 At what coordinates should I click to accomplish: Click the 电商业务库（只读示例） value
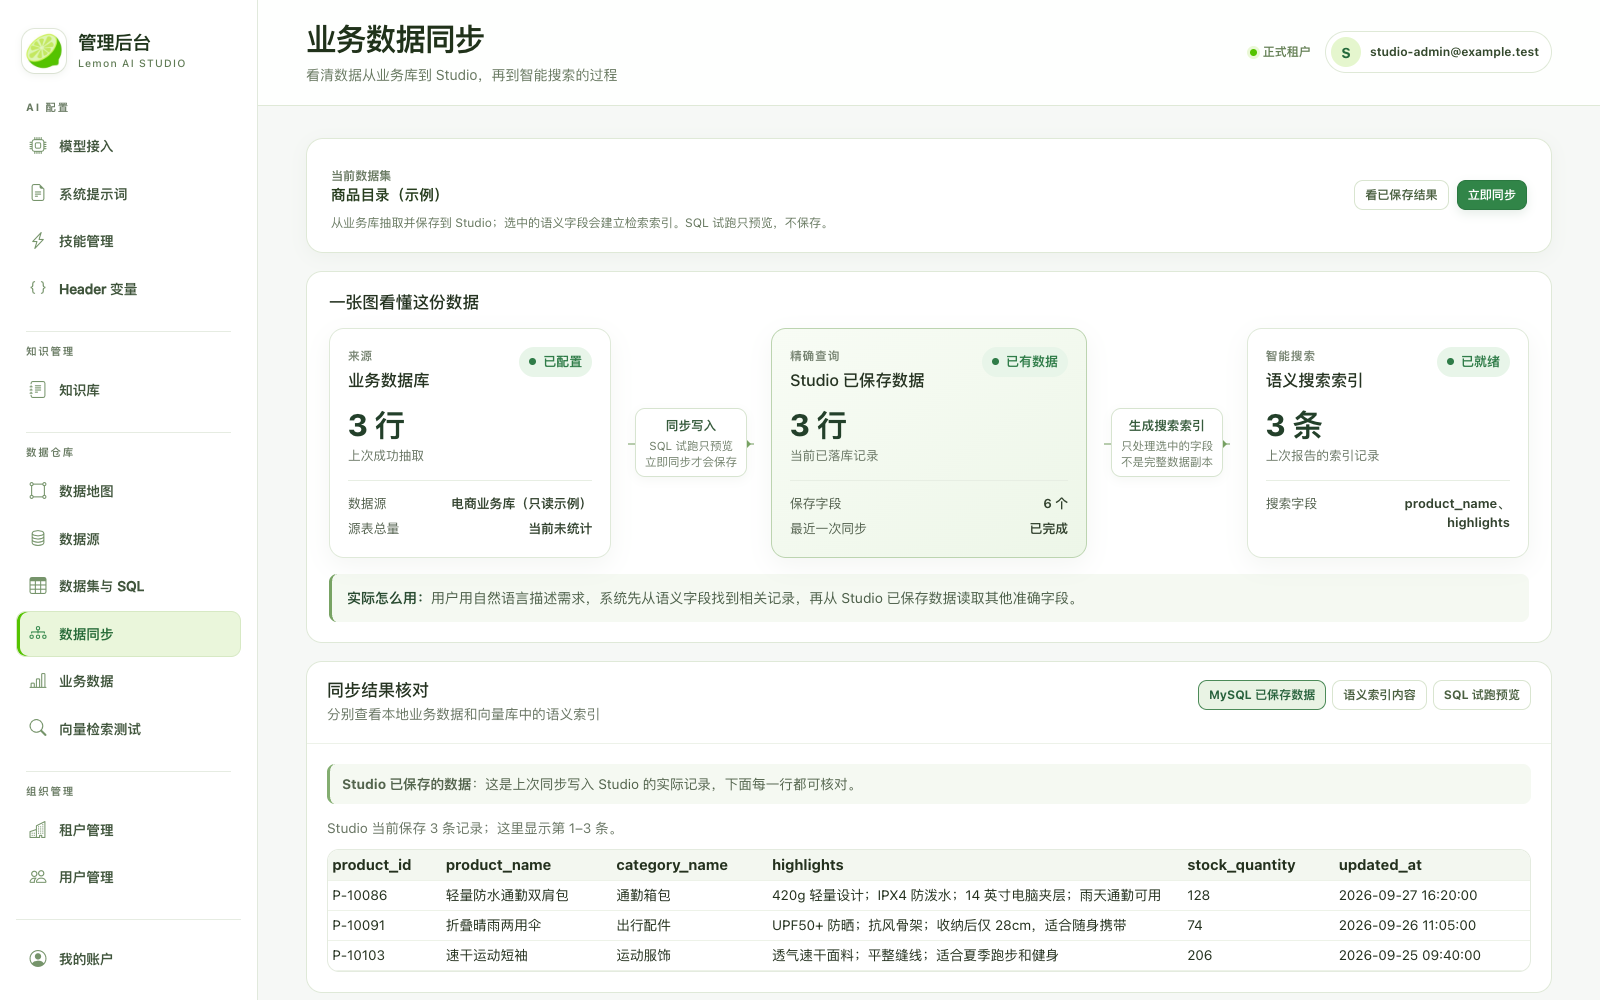coord(521,503)
